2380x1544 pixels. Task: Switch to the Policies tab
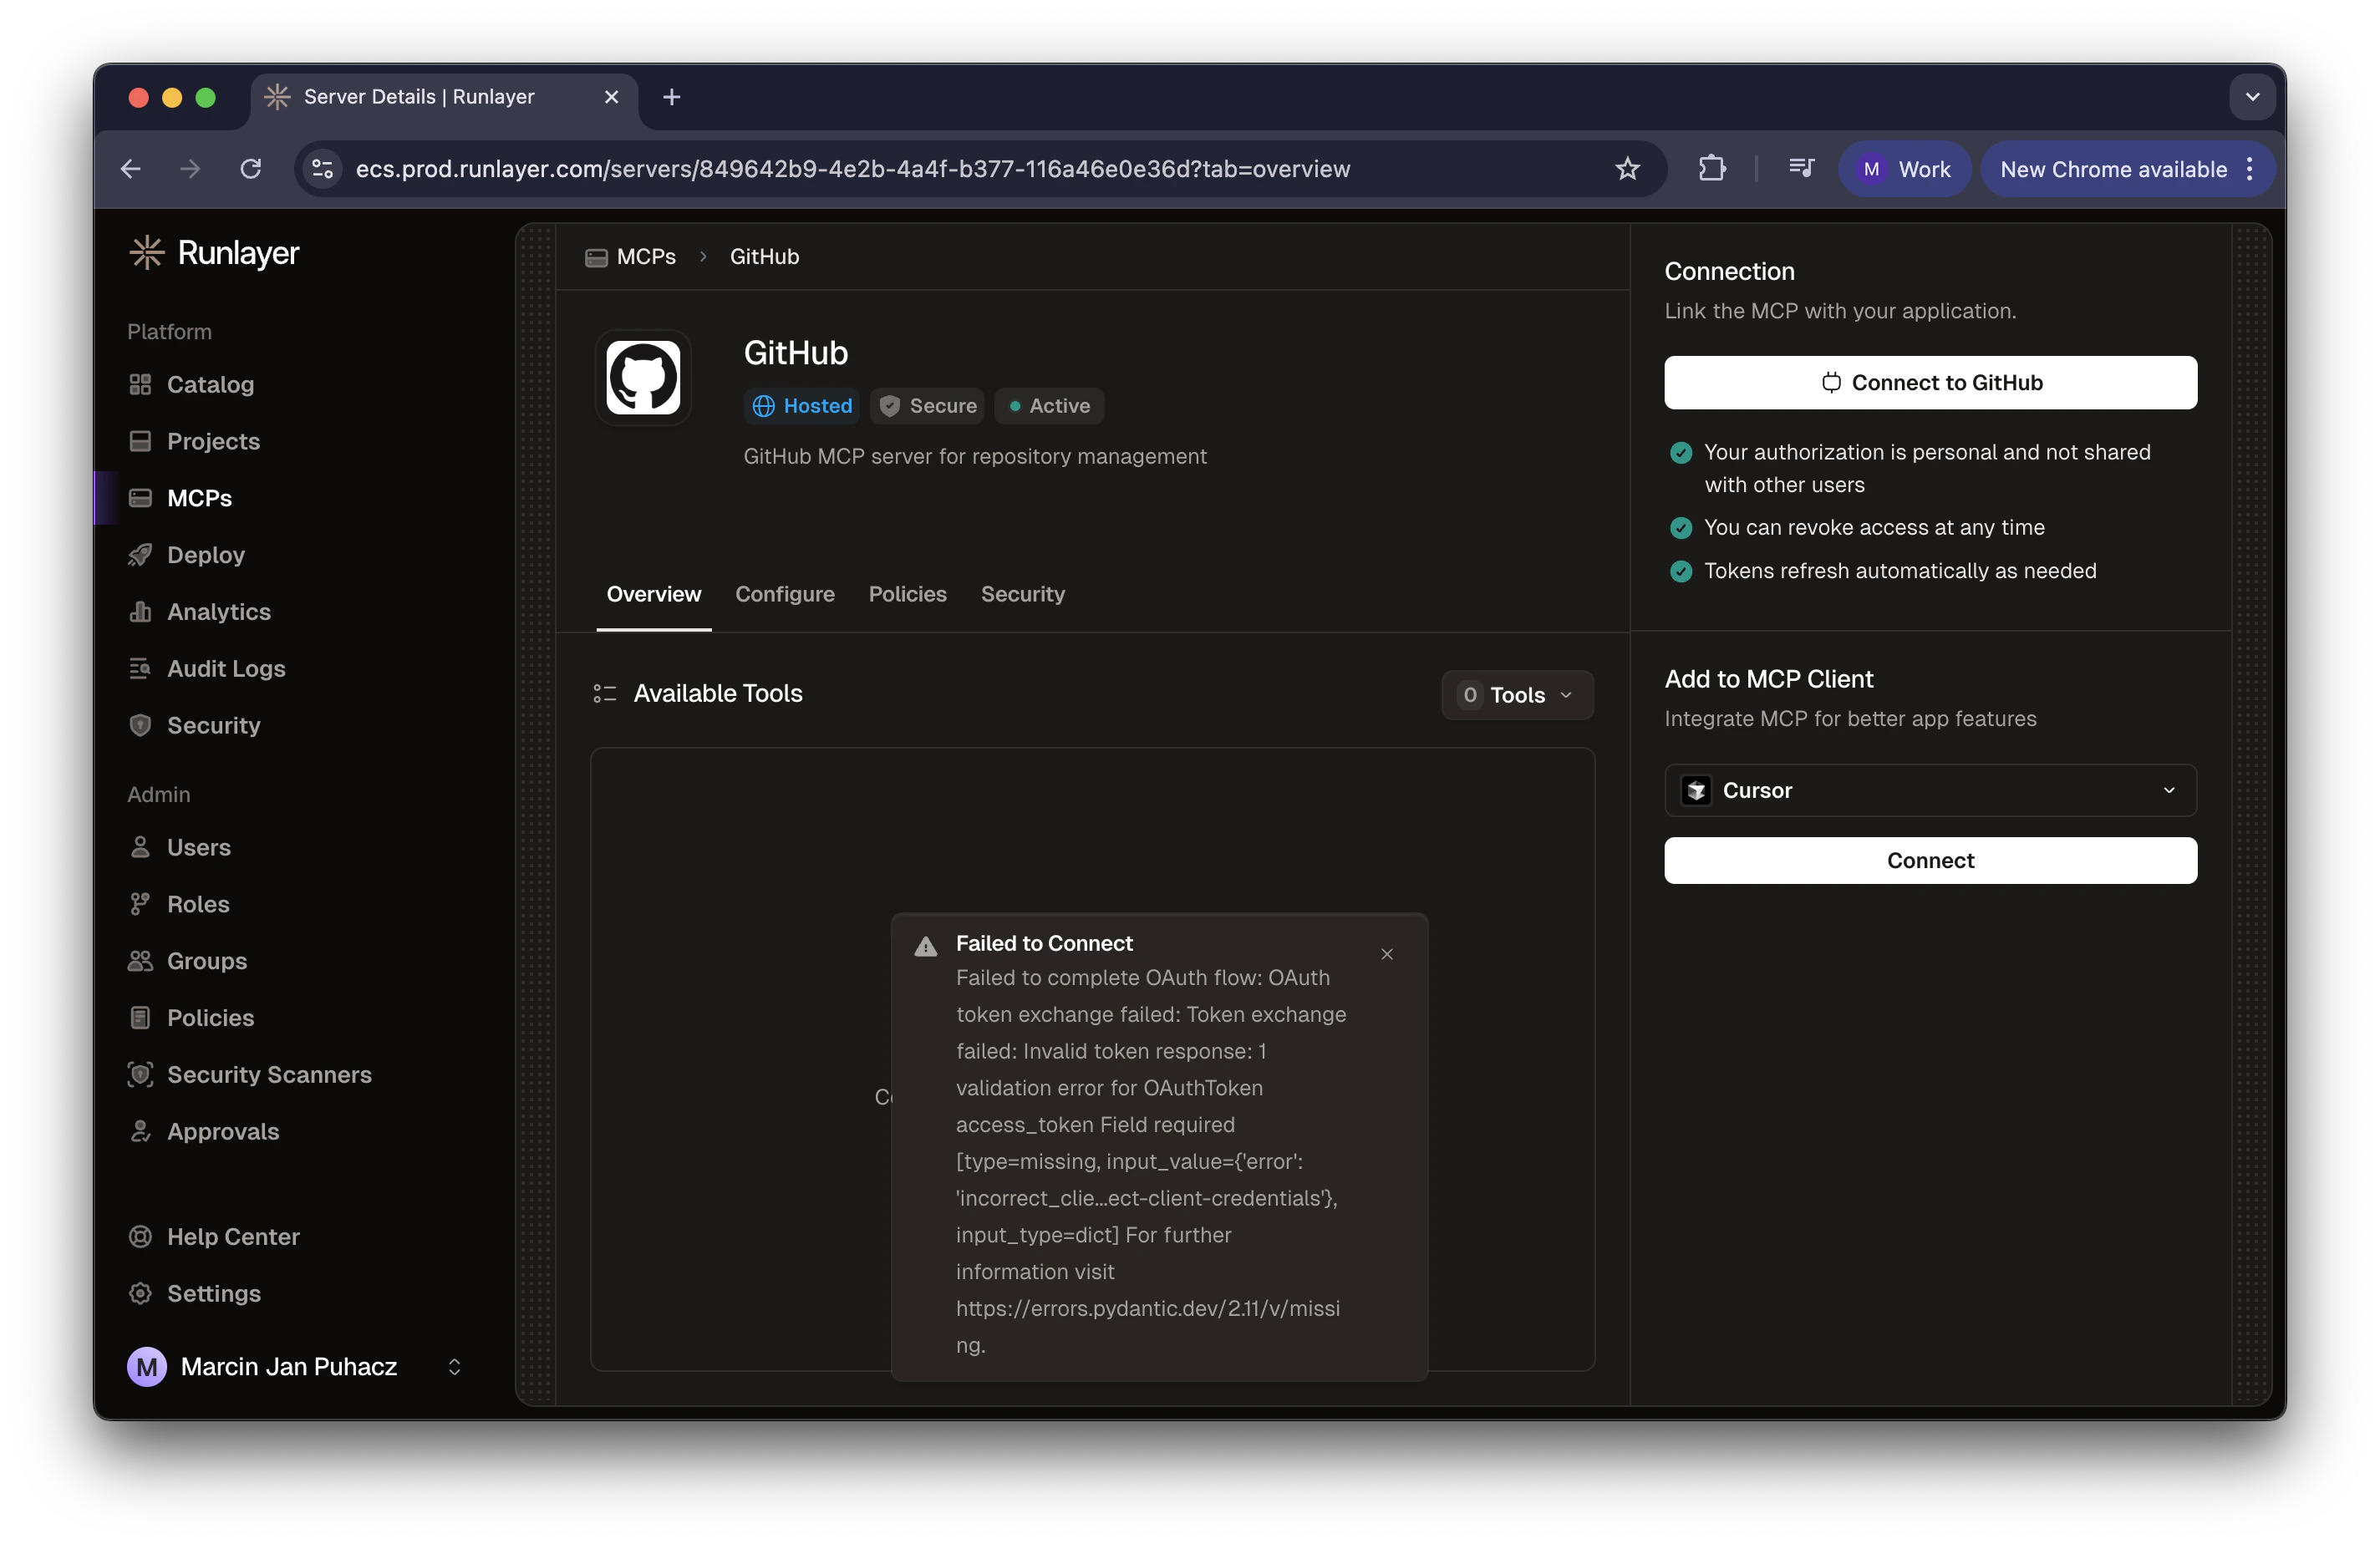pos(907,594)
